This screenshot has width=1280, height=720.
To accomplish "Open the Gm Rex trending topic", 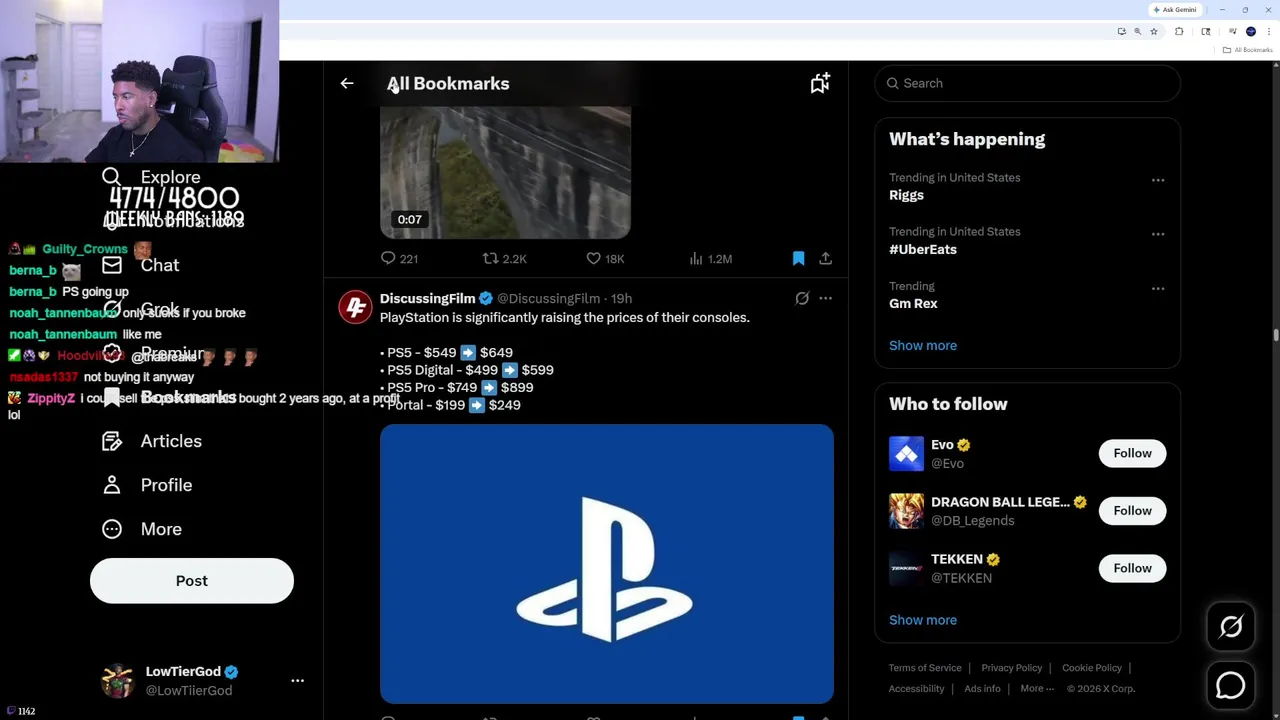I will 913,303.
